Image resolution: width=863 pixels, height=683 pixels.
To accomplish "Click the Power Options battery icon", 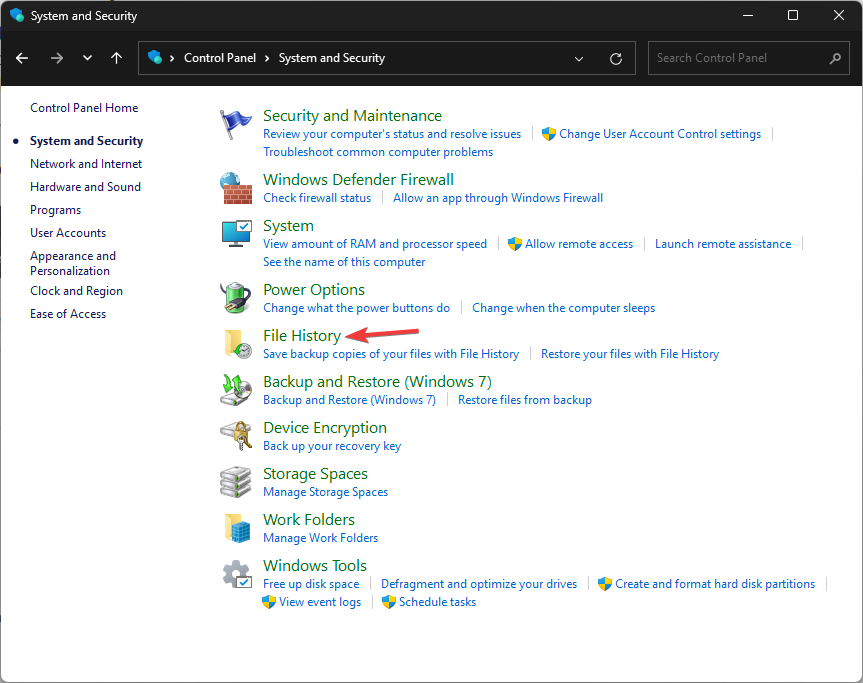I will [x=236, y=298].
